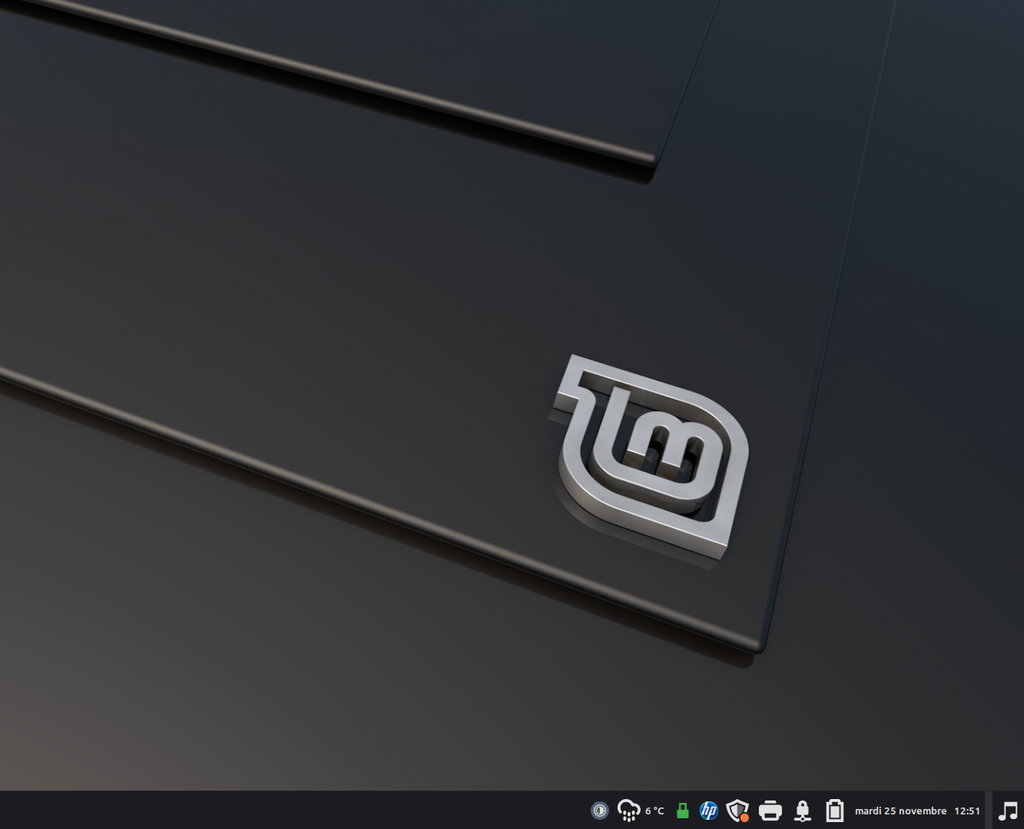Toggle the night light applet icon
1024x829 pixels.
point(600,810)
